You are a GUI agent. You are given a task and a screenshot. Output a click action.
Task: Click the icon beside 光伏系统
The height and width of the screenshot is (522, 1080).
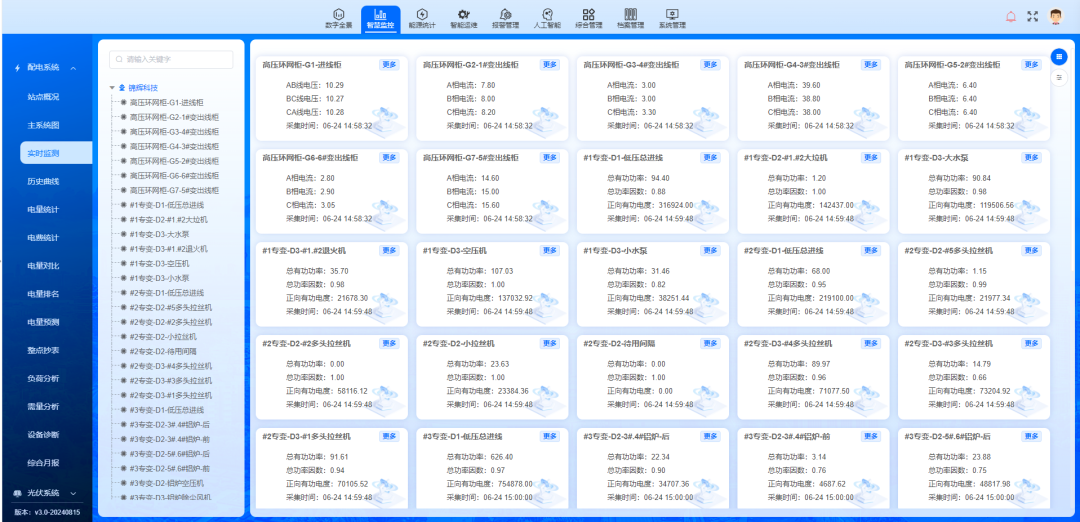coord(18,493)
